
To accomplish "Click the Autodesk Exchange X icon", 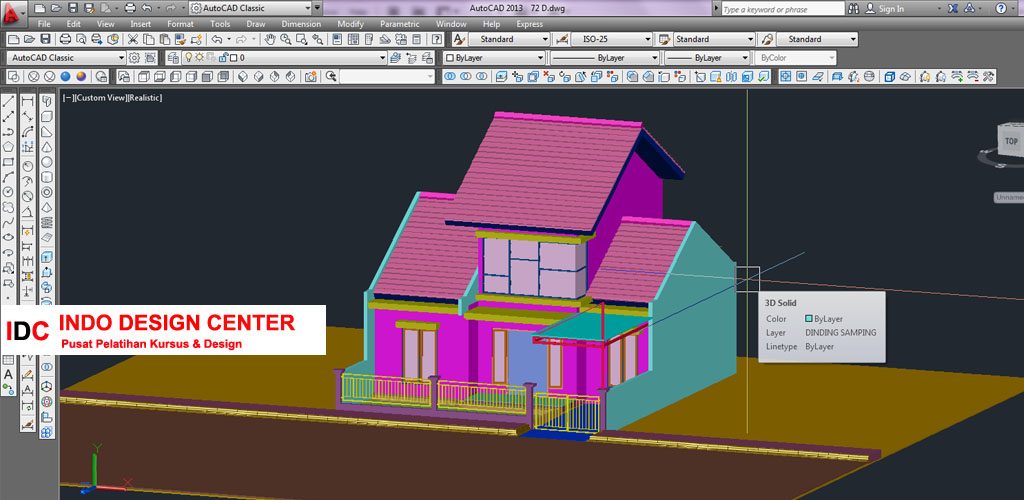I will (953, 8).
